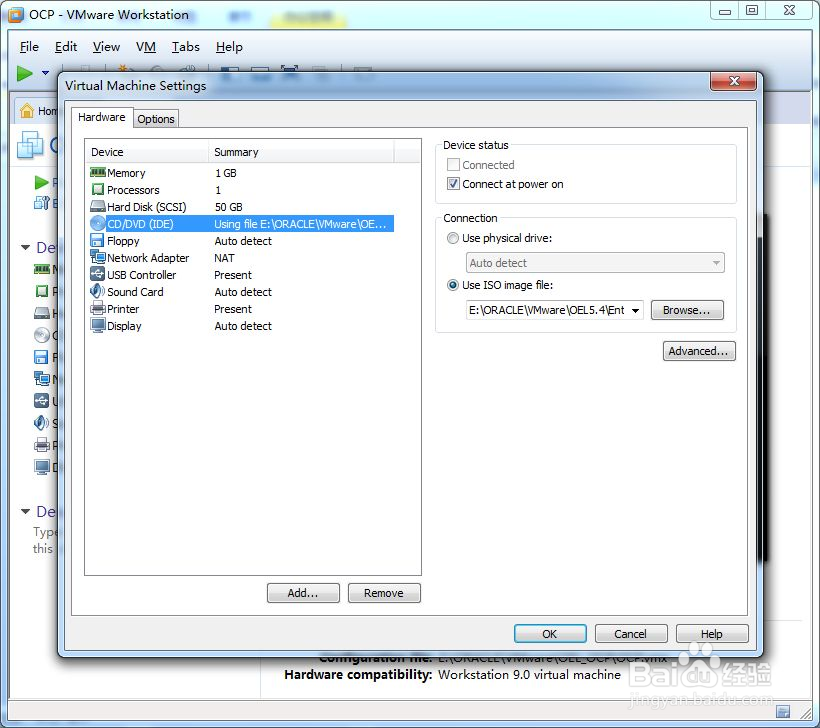Toggle the Connected checkbox

(453, 165)
